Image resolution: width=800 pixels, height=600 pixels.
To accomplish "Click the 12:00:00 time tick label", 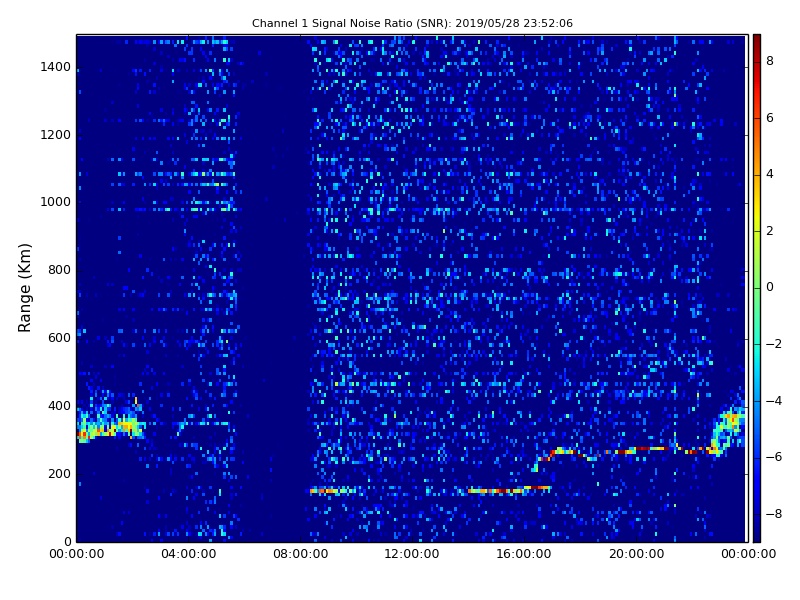I will point(412,554).
